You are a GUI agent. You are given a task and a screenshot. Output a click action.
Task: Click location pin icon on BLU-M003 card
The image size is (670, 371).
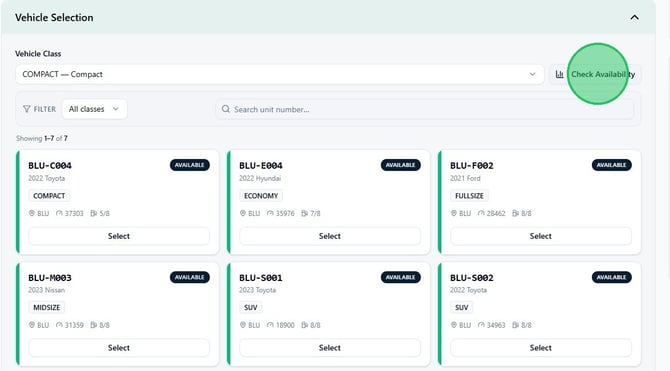pyautogui.click(x=32, y=325)
